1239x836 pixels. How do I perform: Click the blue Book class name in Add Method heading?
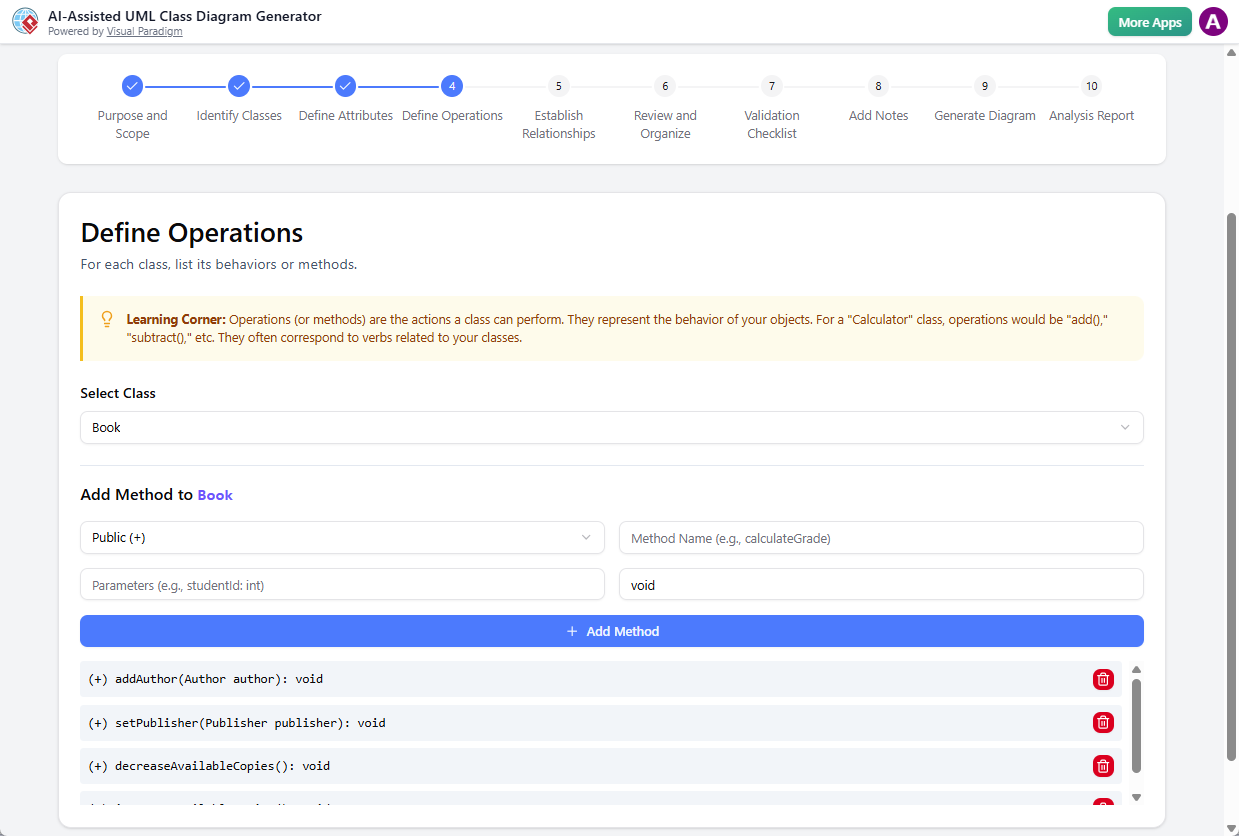point(215,495)
